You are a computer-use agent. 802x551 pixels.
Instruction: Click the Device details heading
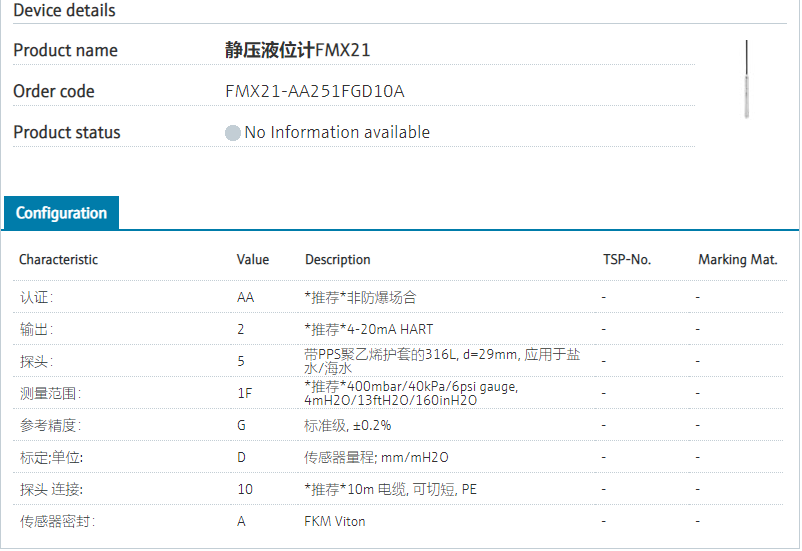tap(64, 11)
